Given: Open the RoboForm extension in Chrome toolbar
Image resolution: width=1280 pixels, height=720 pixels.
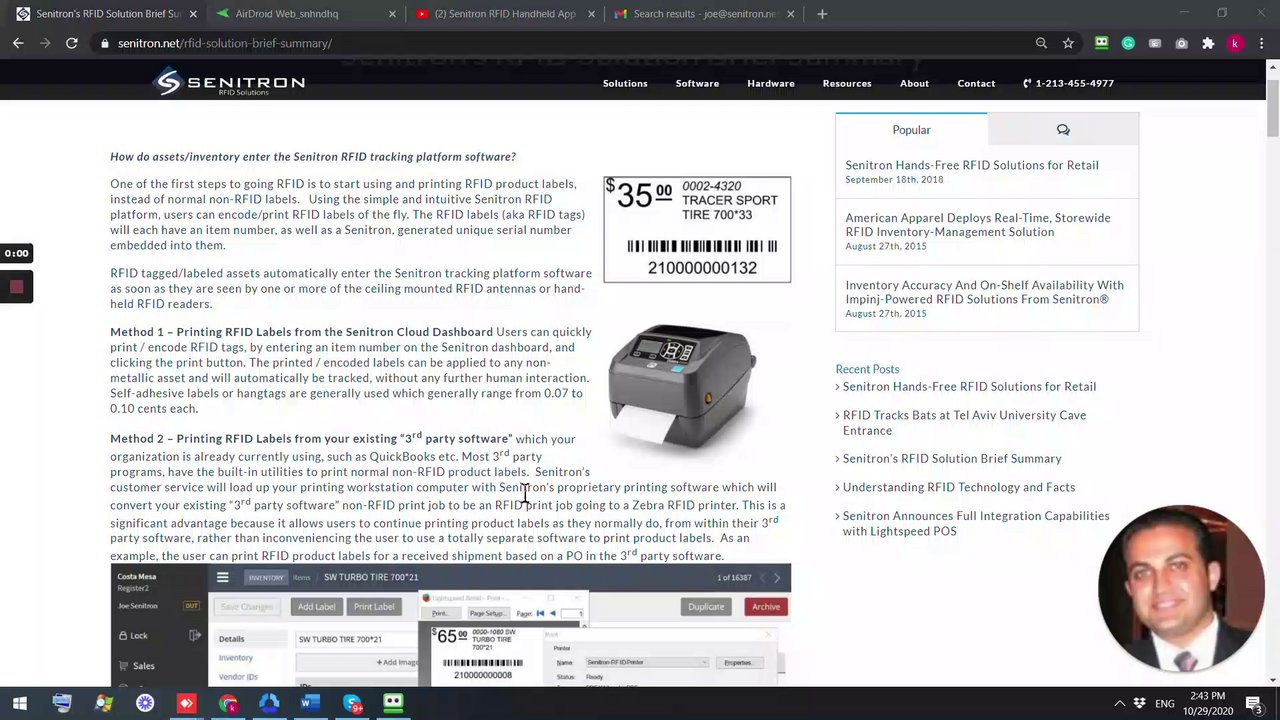Looking at the screenshot, I should tap(1101, 43).
